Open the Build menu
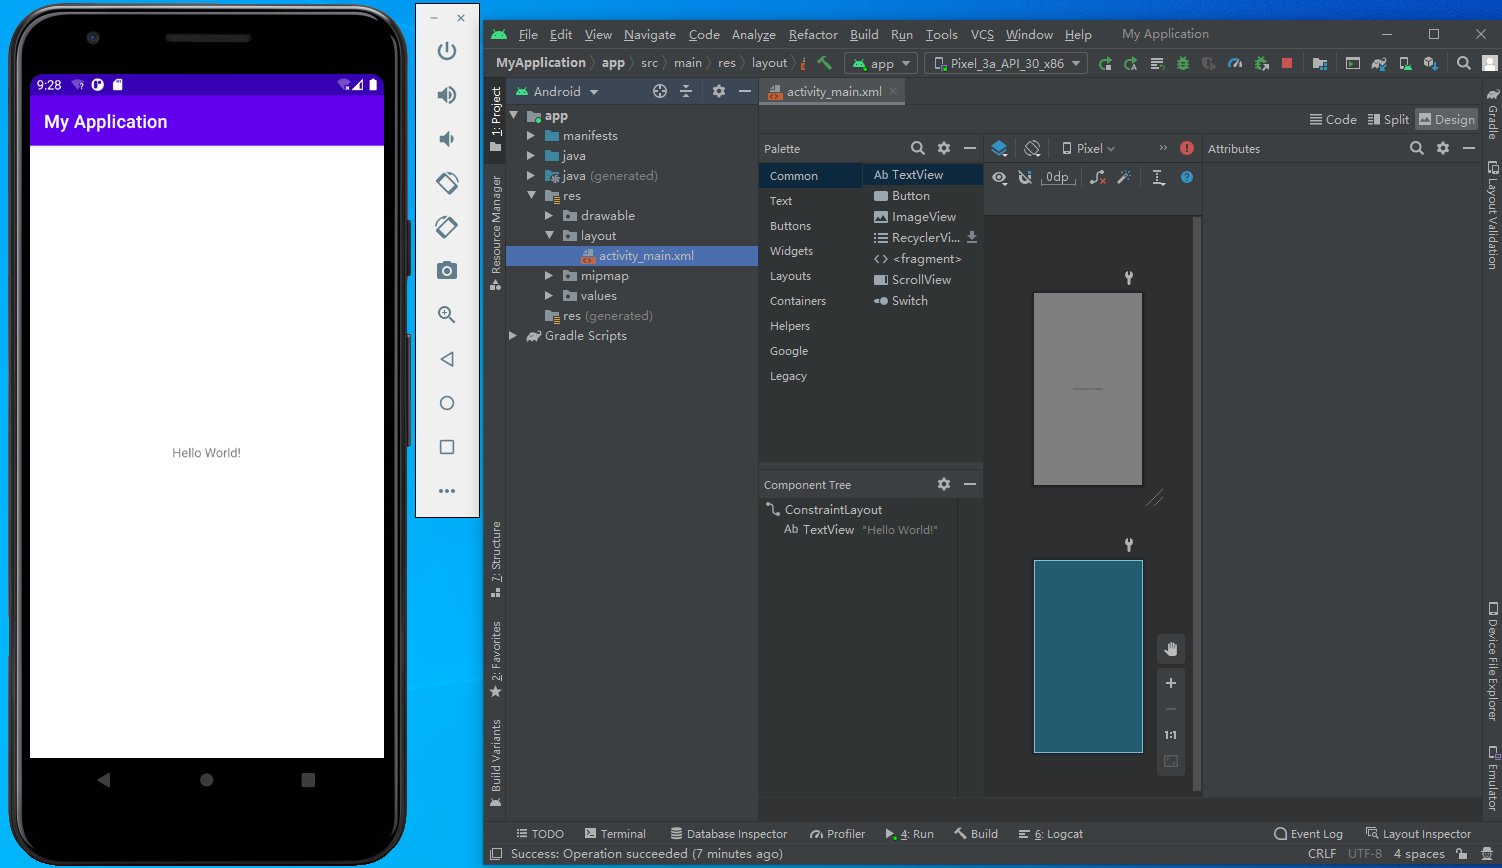The height and width of the screenshot is (868, 1502). click(x=864, y=34)
